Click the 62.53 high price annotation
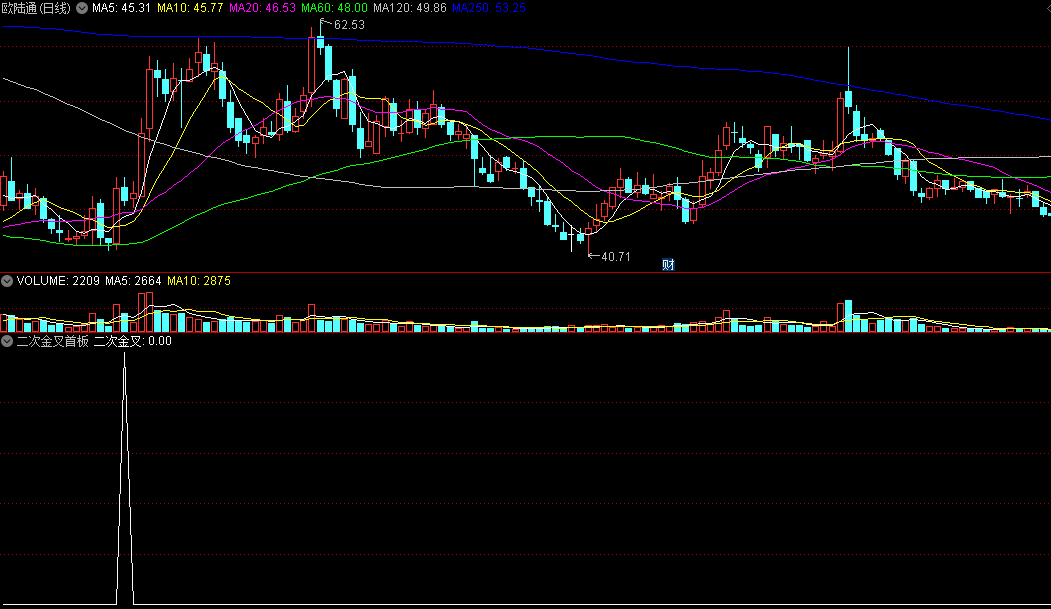Screen dimensions: 1051x609 click(349, 25)
